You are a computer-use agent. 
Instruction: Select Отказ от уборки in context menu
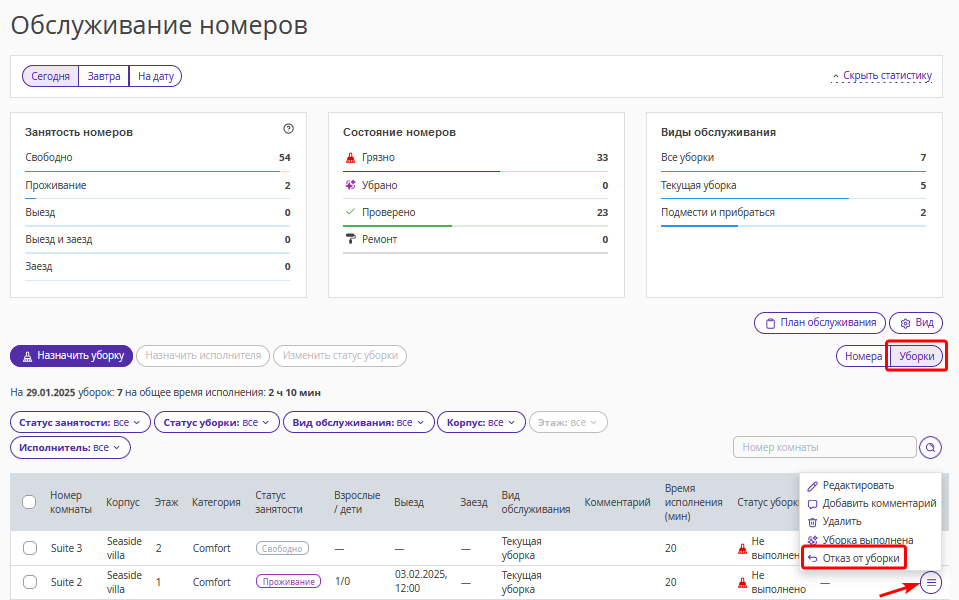[x=853, y=558]
